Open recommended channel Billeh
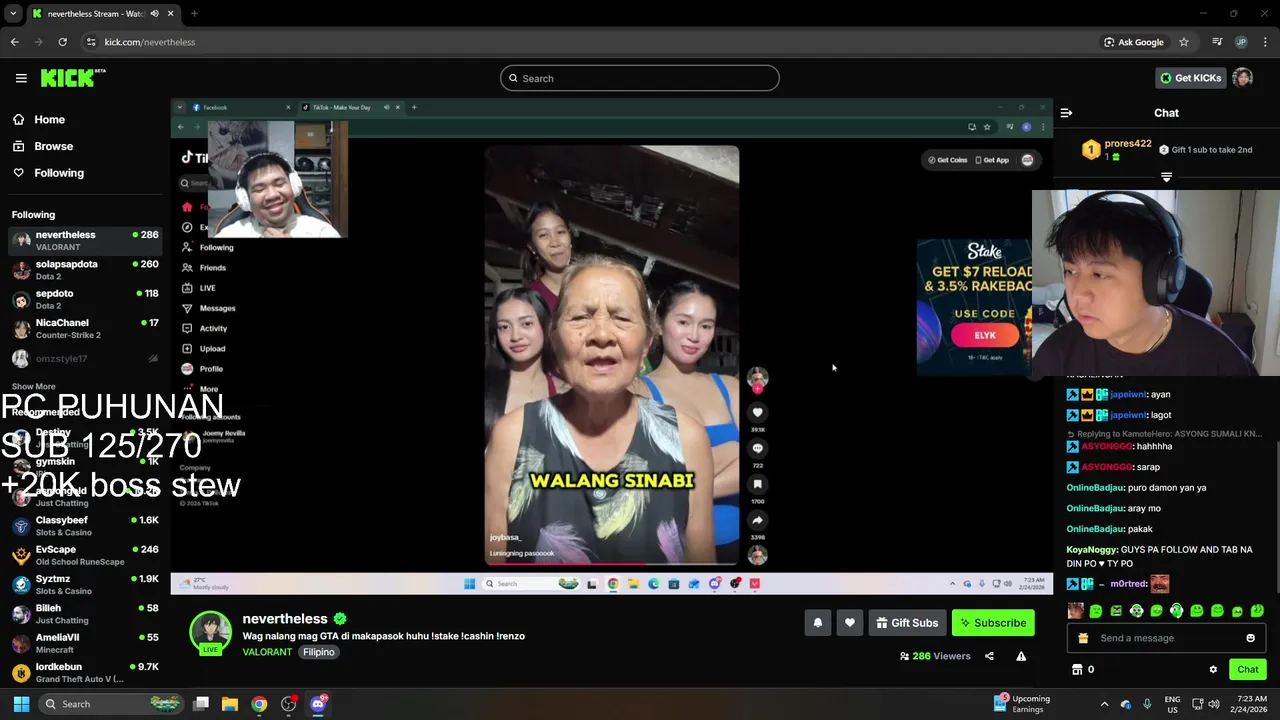The image size is (1280, 720). tap(85, 614)
